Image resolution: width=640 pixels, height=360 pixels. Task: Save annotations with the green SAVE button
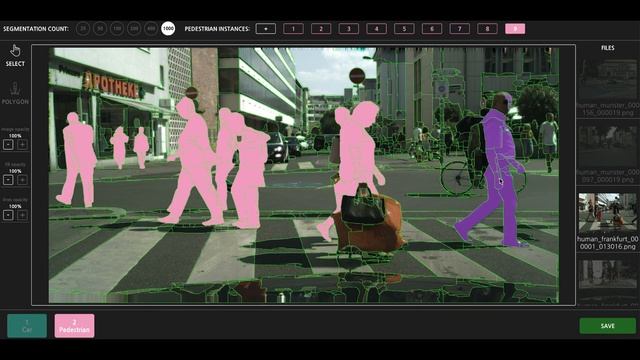coord(607,326)
